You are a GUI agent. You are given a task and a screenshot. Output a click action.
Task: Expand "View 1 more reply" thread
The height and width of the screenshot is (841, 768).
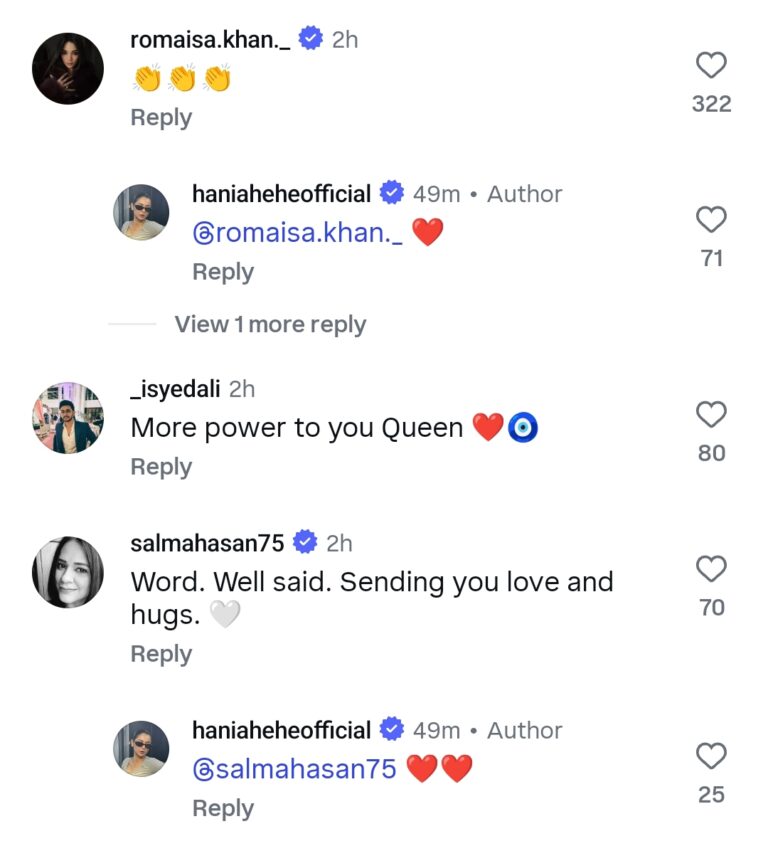click(x=270, y=325)
